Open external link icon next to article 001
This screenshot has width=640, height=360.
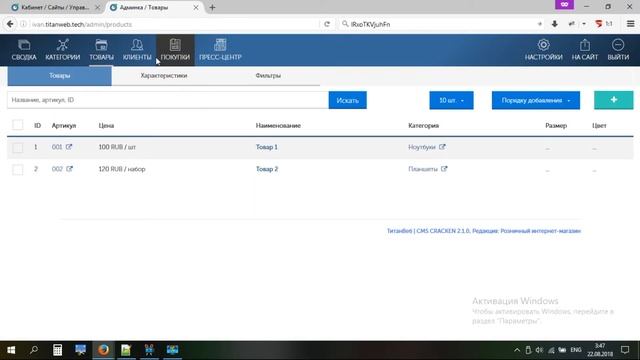[69, 147]
